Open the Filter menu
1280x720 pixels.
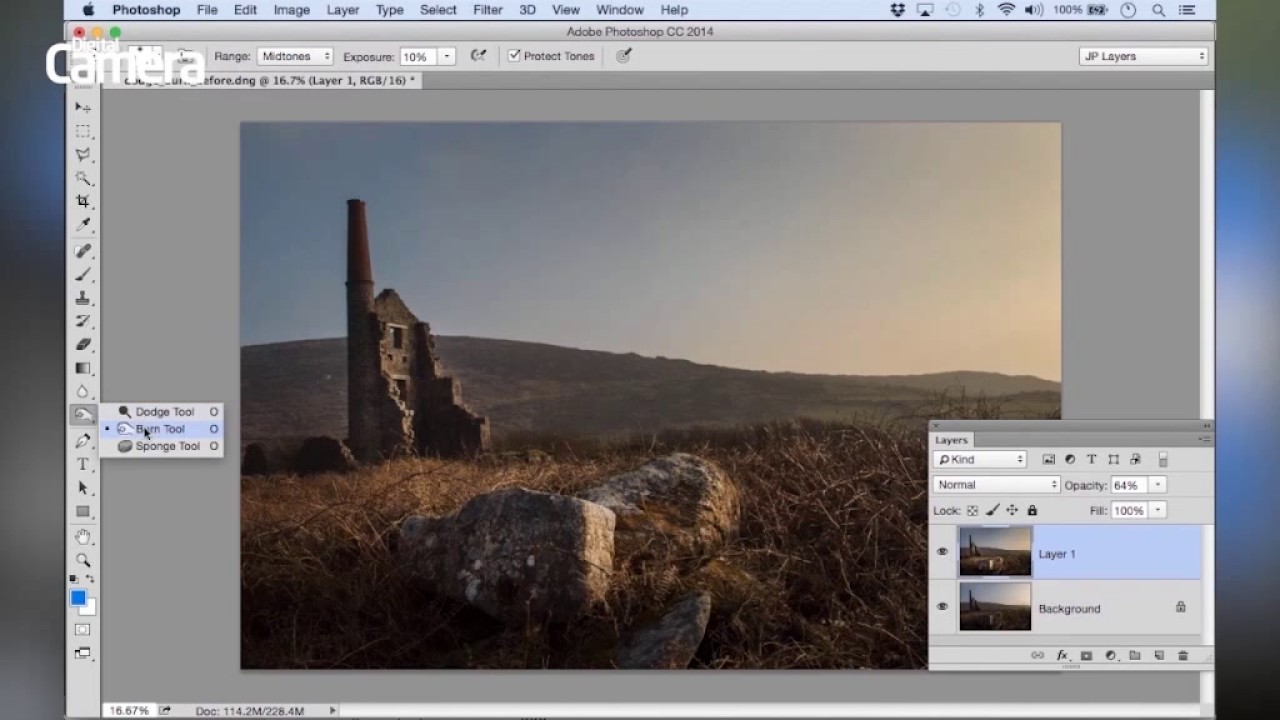click(x=488, y=10)
